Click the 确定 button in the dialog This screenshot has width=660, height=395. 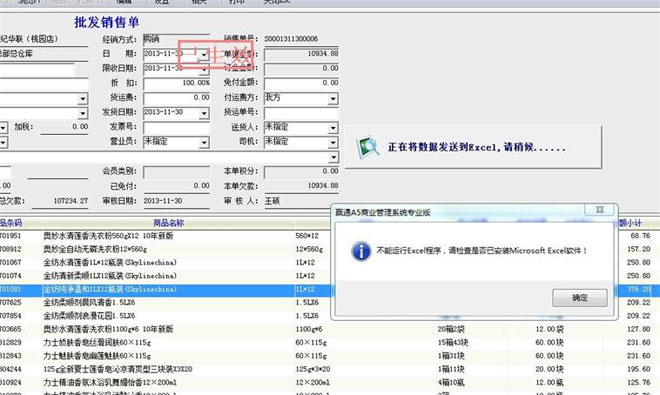(x=580, y=298)
